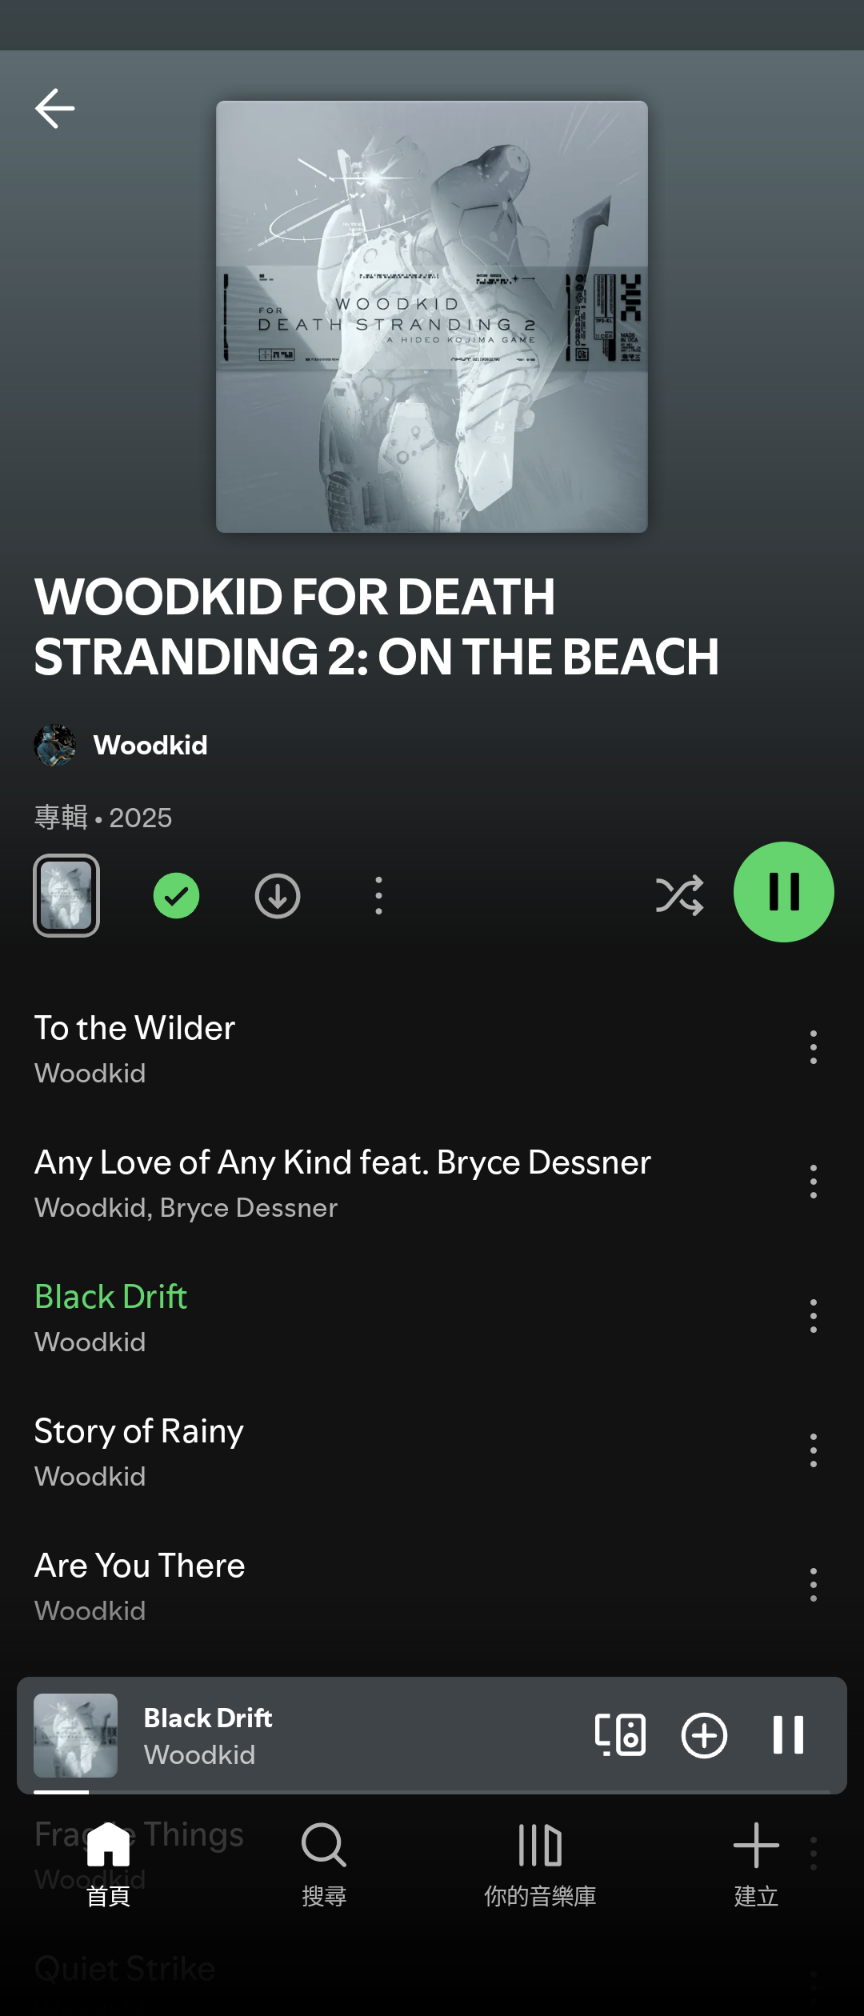
Task: Toggle saved album green checkmark
Action: coord(176,896)
